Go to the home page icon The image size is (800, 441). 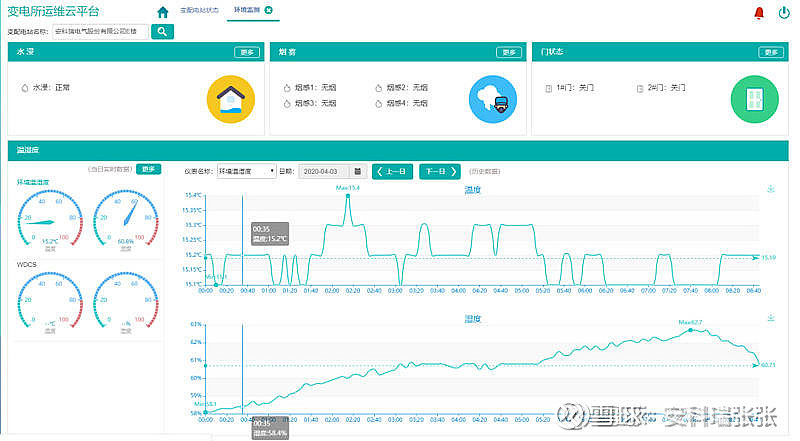tap(163, 11)
